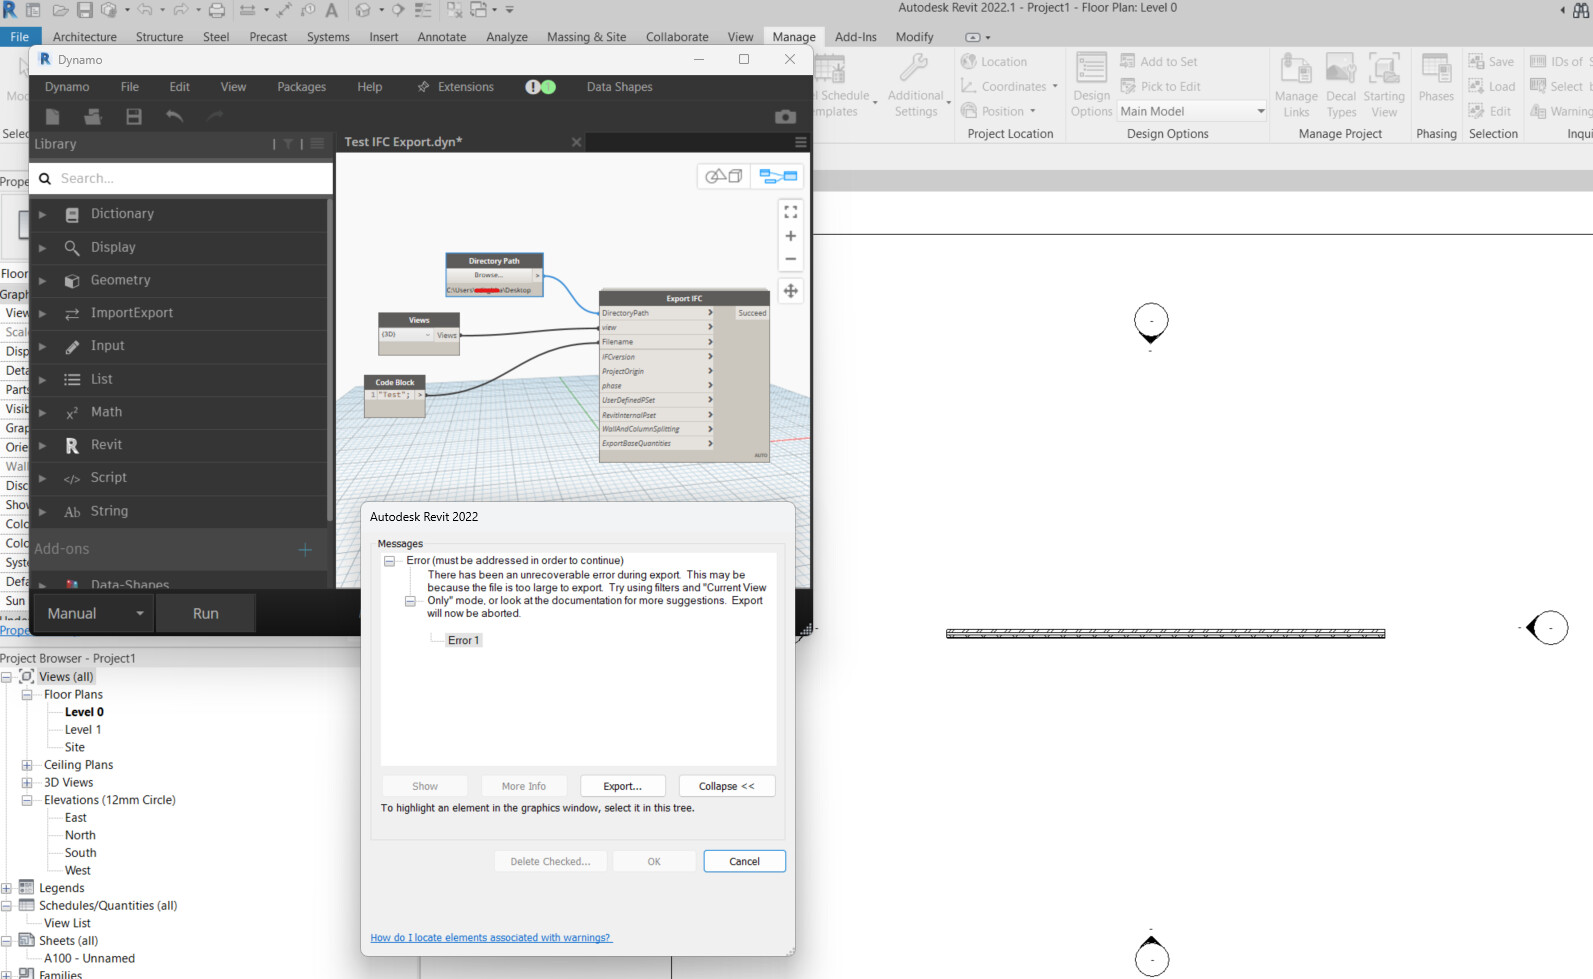The image size is (1593, 979).
Task: Click the Collapse << button
Action: click(x=727, y=786)
